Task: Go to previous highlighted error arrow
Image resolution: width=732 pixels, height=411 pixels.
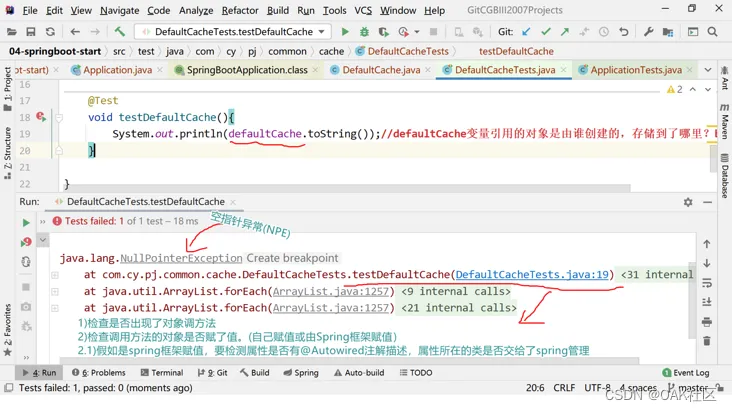Action: tap(693, 89)
